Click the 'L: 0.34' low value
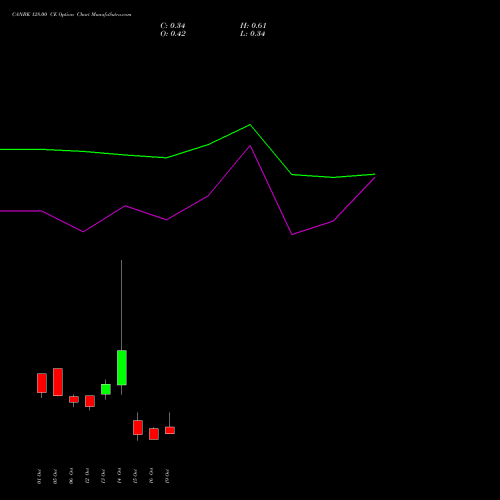The height and width of the screenshot is (500, 500). [x=253, y=34]
